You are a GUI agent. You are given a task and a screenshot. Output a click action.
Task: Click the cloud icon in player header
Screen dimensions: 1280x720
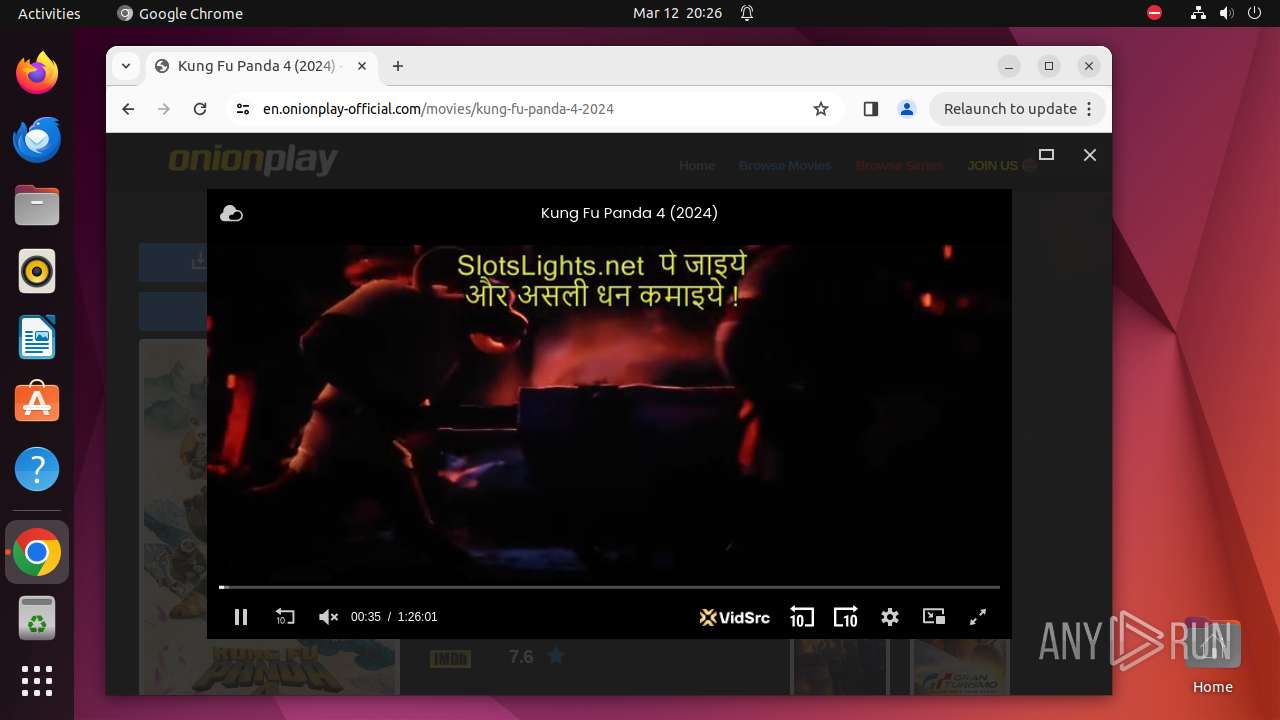[231, 213]
